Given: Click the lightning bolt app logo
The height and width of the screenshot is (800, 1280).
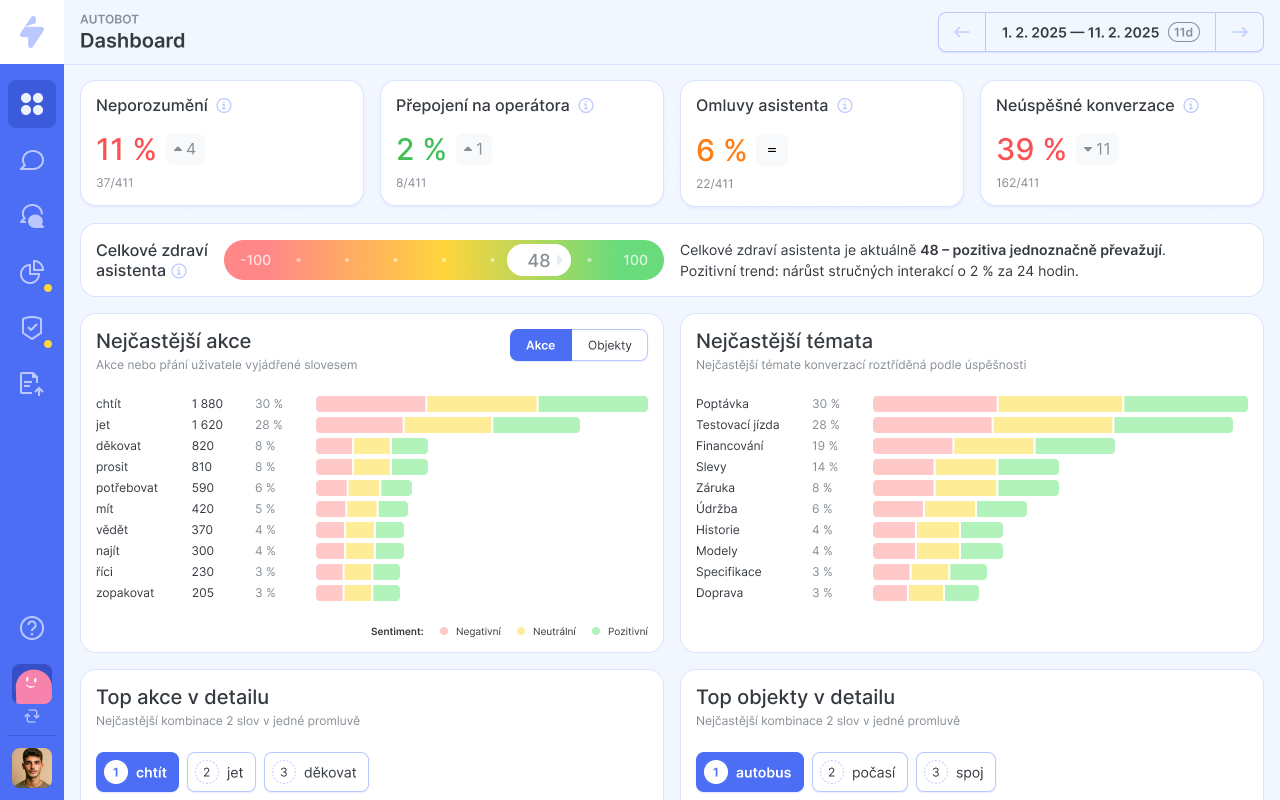Looking at the screenshot, I should coord(32,32).
